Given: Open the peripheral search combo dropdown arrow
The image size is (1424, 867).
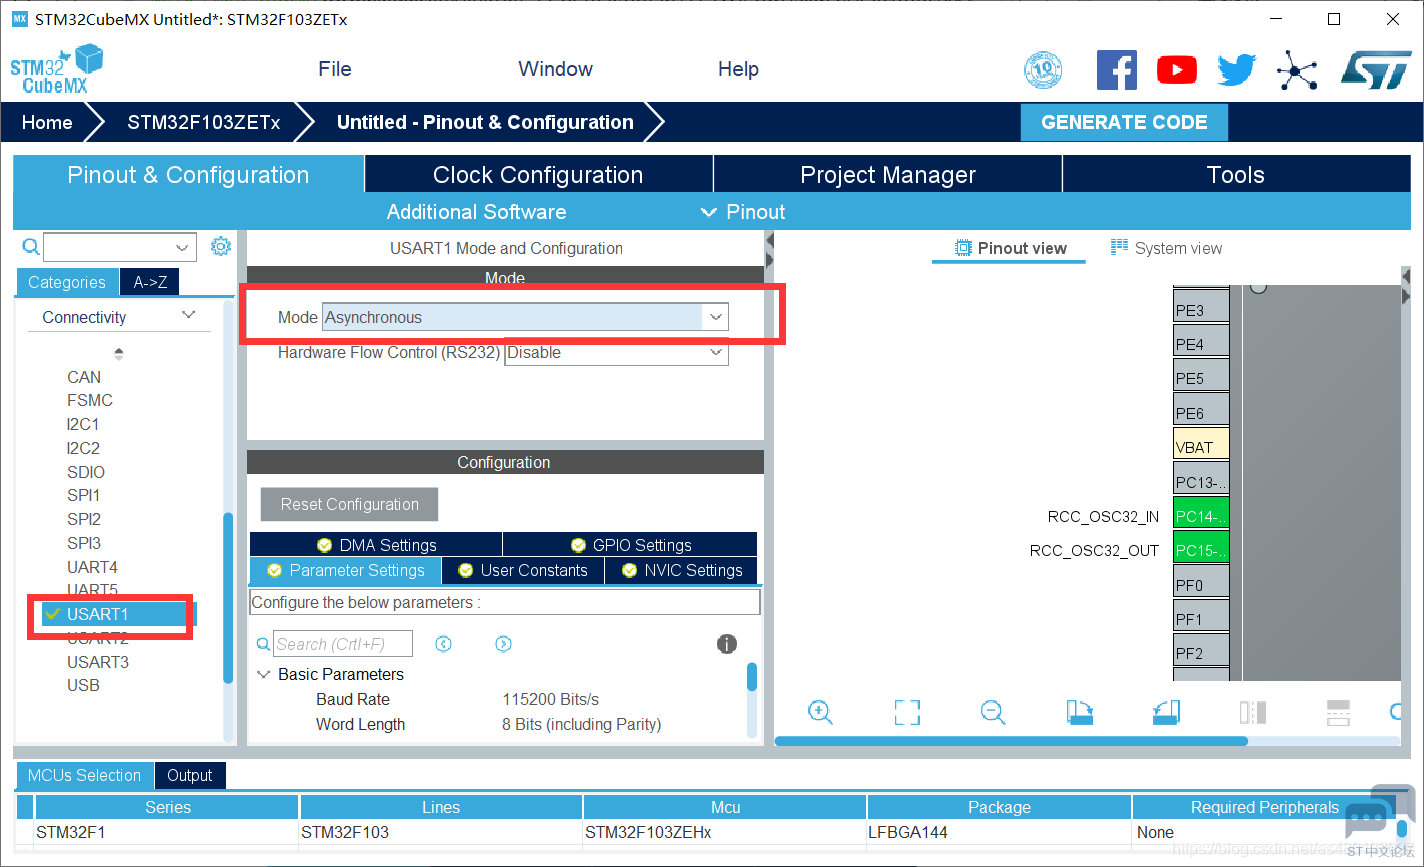Looking at the screenshot, I should click(182, 247).
